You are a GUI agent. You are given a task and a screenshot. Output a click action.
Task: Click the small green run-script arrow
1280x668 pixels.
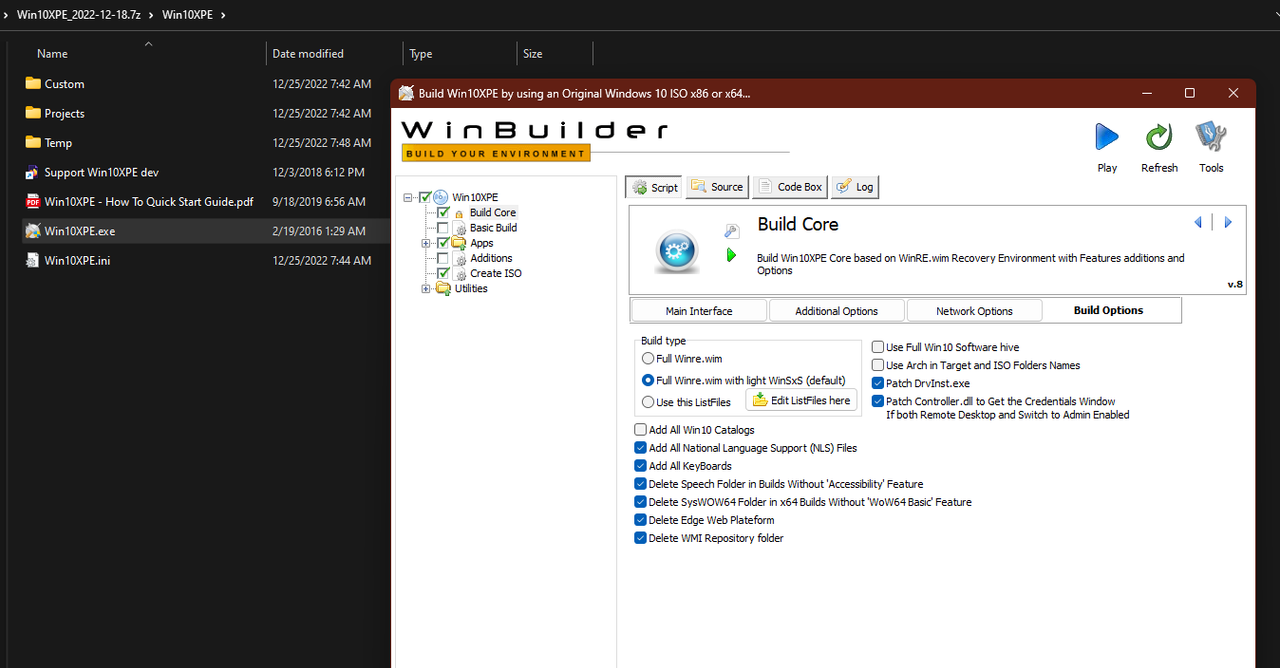tap(731, 256)
